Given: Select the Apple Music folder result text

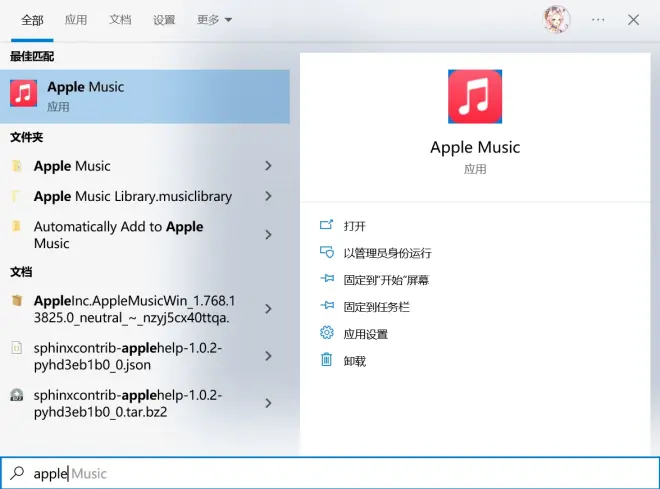Looking at the screenshot, I should tap(72, 166).
